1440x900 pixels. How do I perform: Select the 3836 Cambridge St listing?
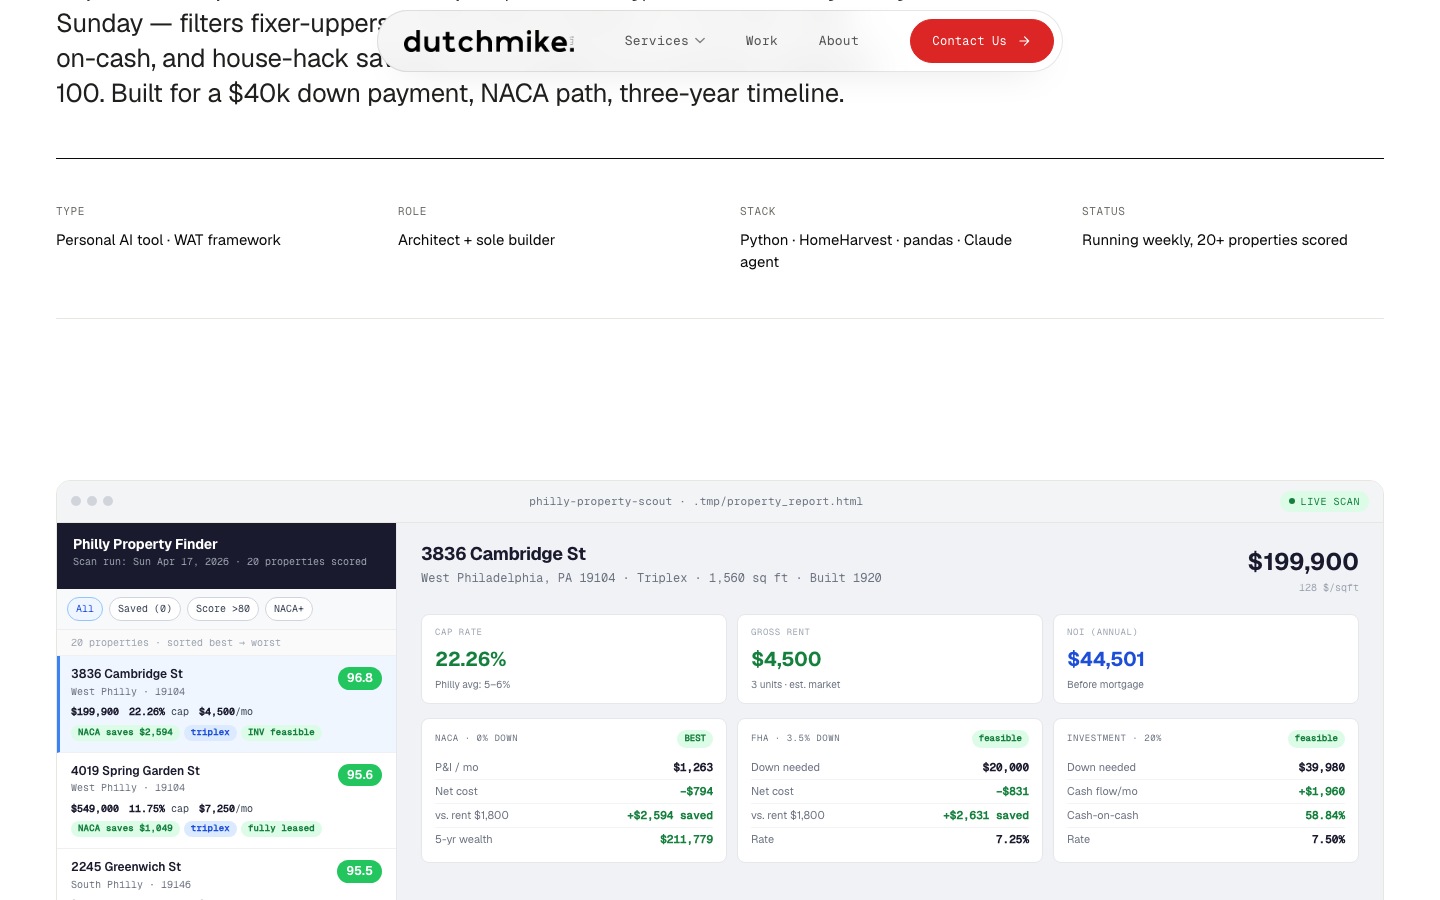point(227,704)
